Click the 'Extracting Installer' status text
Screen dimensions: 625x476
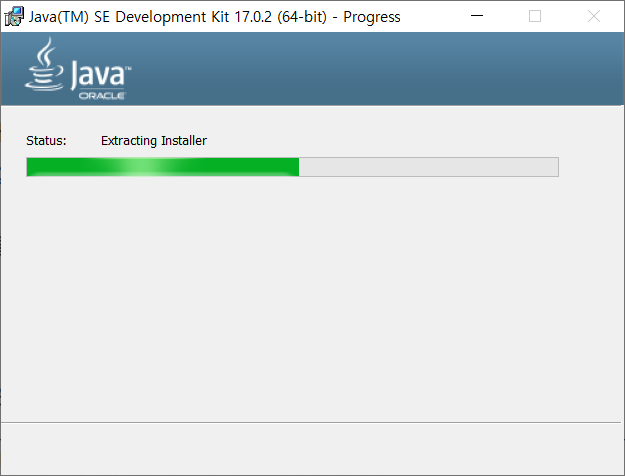point(154,141)
